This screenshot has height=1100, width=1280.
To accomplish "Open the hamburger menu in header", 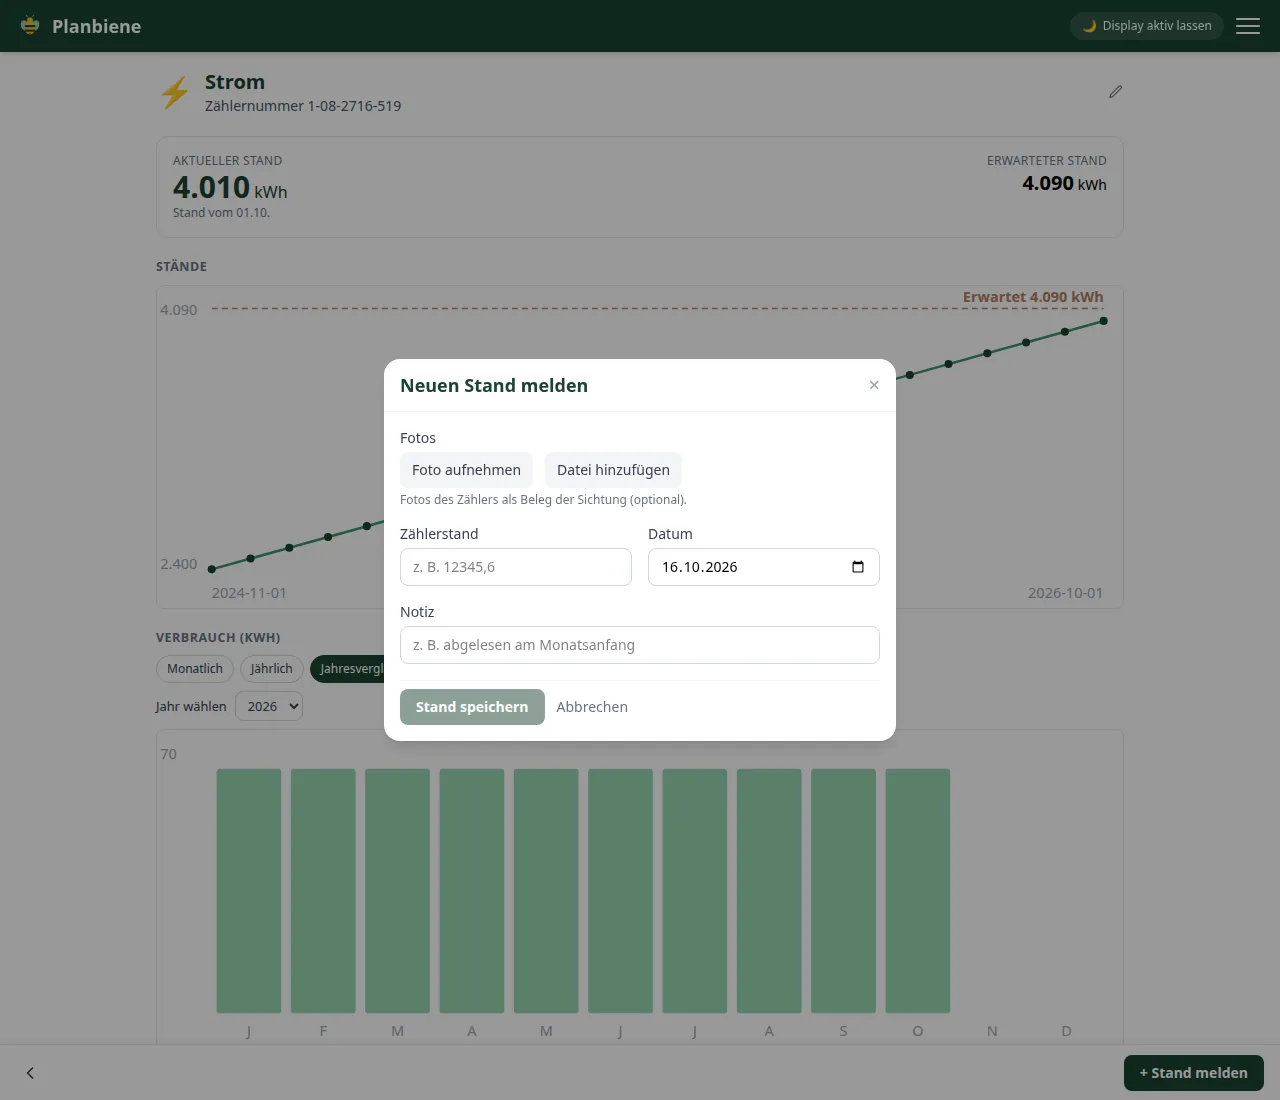I will click(1248, 26).
